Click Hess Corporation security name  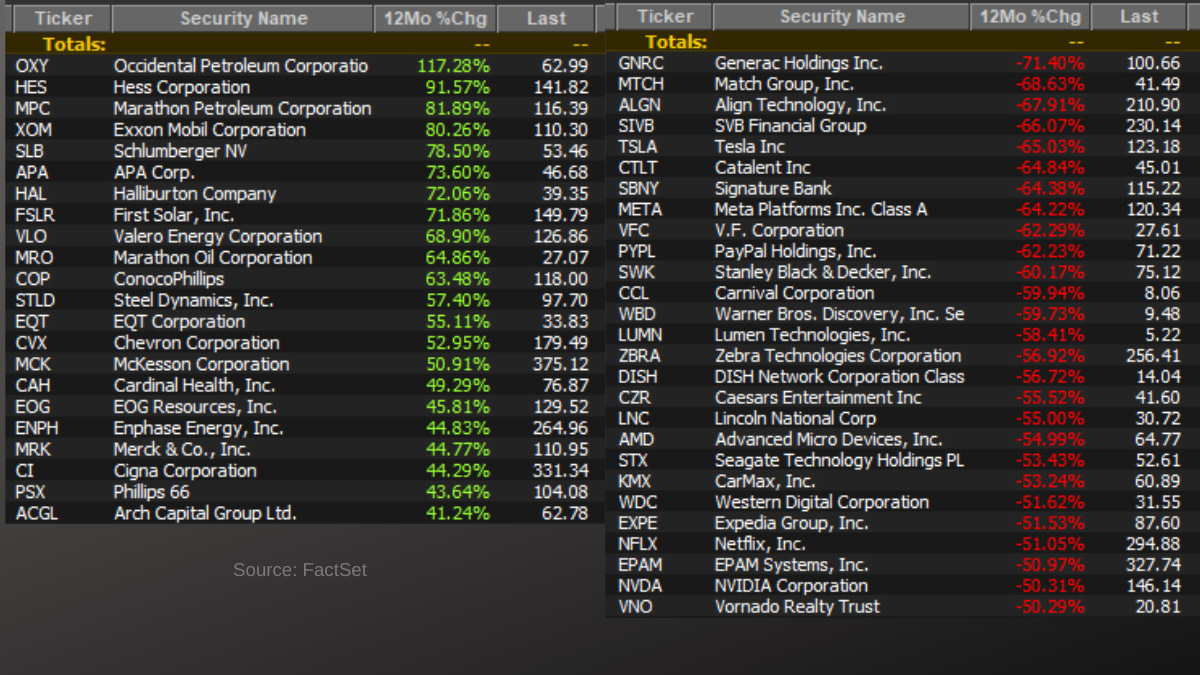[x=182, y=87]
